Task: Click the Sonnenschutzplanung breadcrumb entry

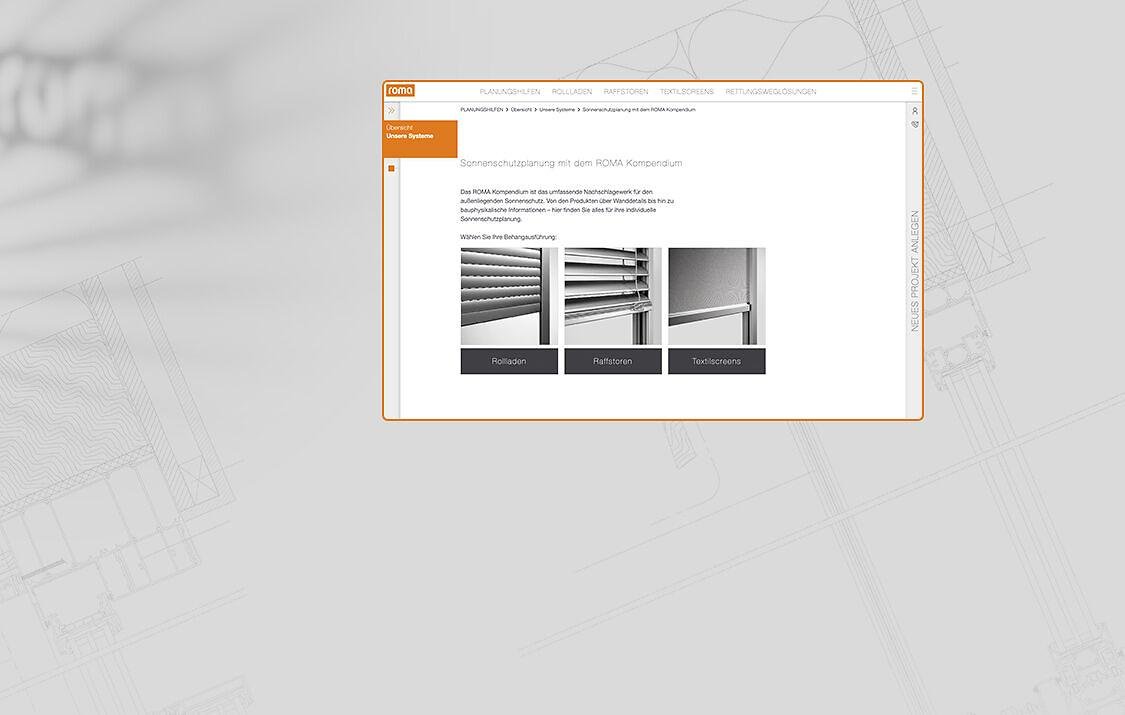Action: [639, 110]
